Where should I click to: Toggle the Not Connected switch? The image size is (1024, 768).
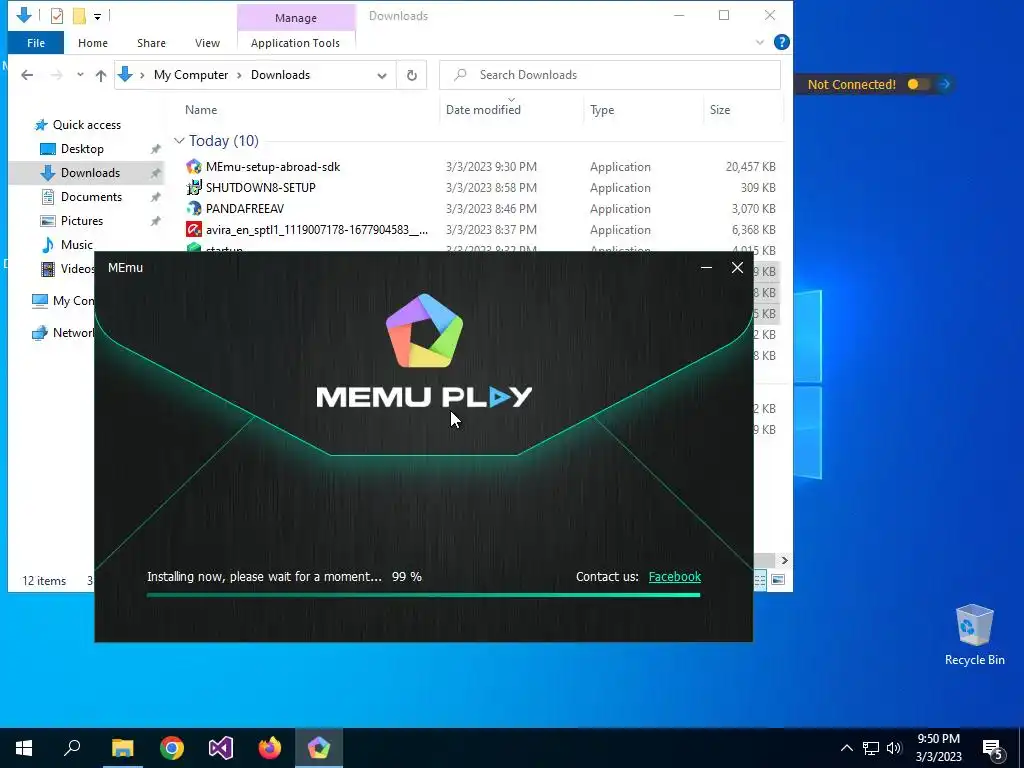pyautogui.click(x=918, y=84)
